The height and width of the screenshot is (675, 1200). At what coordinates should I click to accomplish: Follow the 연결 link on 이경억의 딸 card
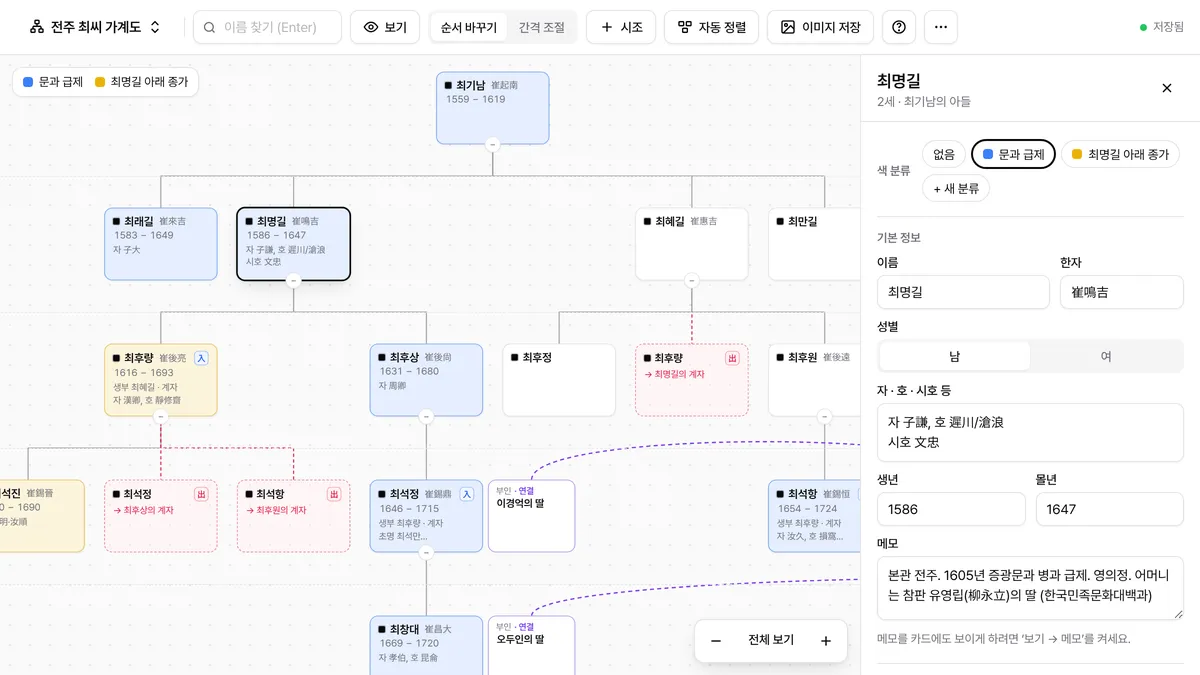(526, 490)
